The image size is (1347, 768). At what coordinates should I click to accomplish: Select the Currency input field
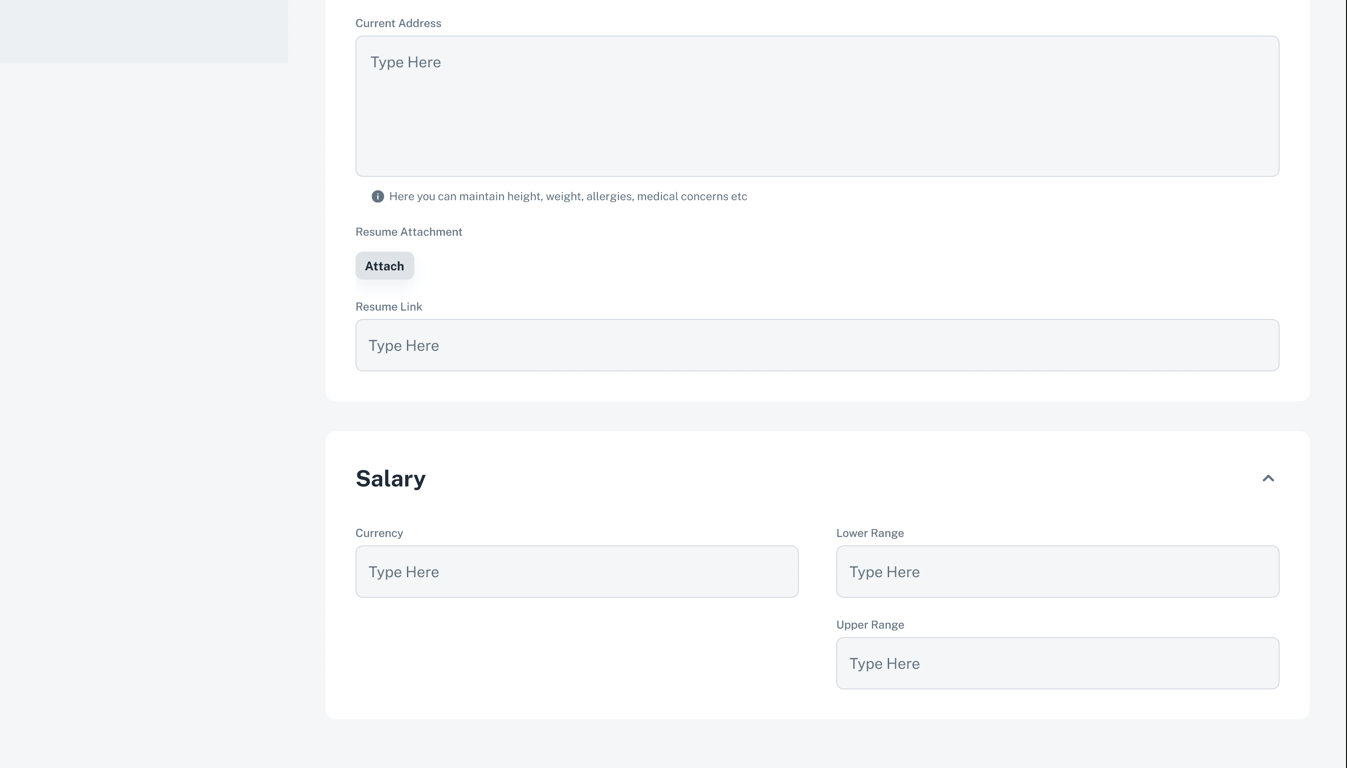(x=577, y=572)
